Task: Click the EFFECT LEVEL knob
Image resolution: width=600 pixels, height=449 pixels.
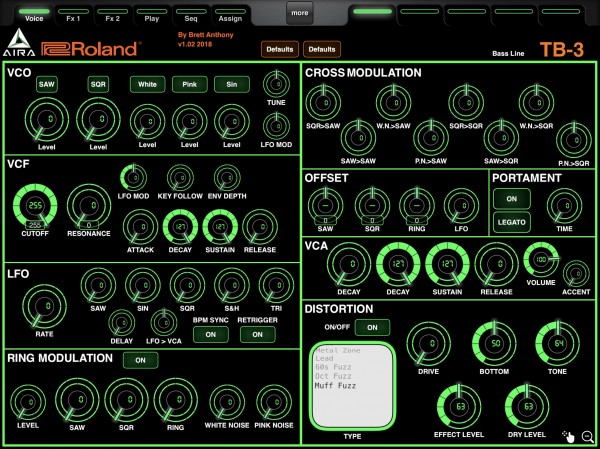Action: coord(459,407)
